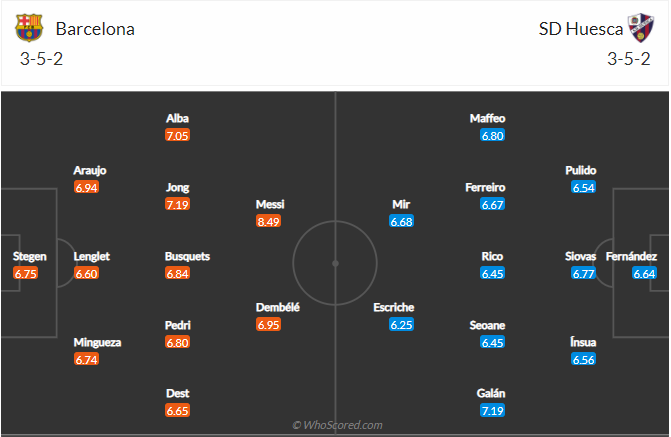Click on player Pedri
The height and width of the screenshot is (437, 671).
(177, 325)
